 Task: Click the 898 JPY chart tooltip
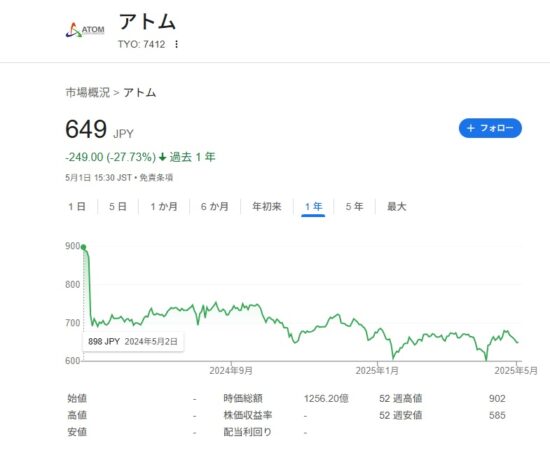pyautogui.click(x=133, y=341)
